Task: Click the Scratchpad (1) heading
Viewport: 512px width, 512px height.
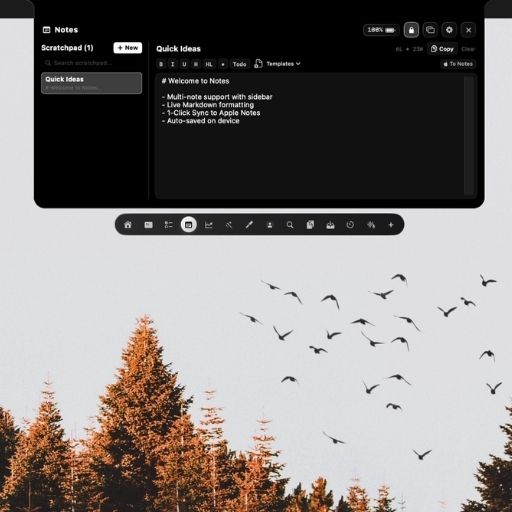Action: tap(67, 48)
